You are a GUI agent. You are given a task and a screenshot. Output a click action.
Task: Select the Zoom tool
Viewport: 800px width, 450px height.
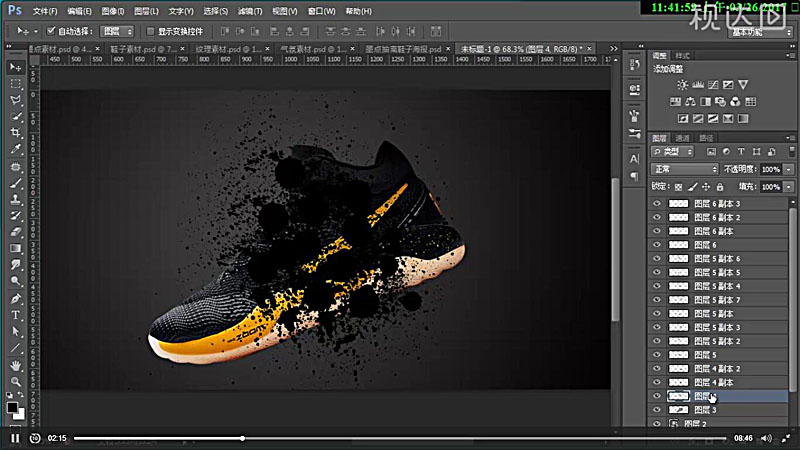[x=15, y=382]
